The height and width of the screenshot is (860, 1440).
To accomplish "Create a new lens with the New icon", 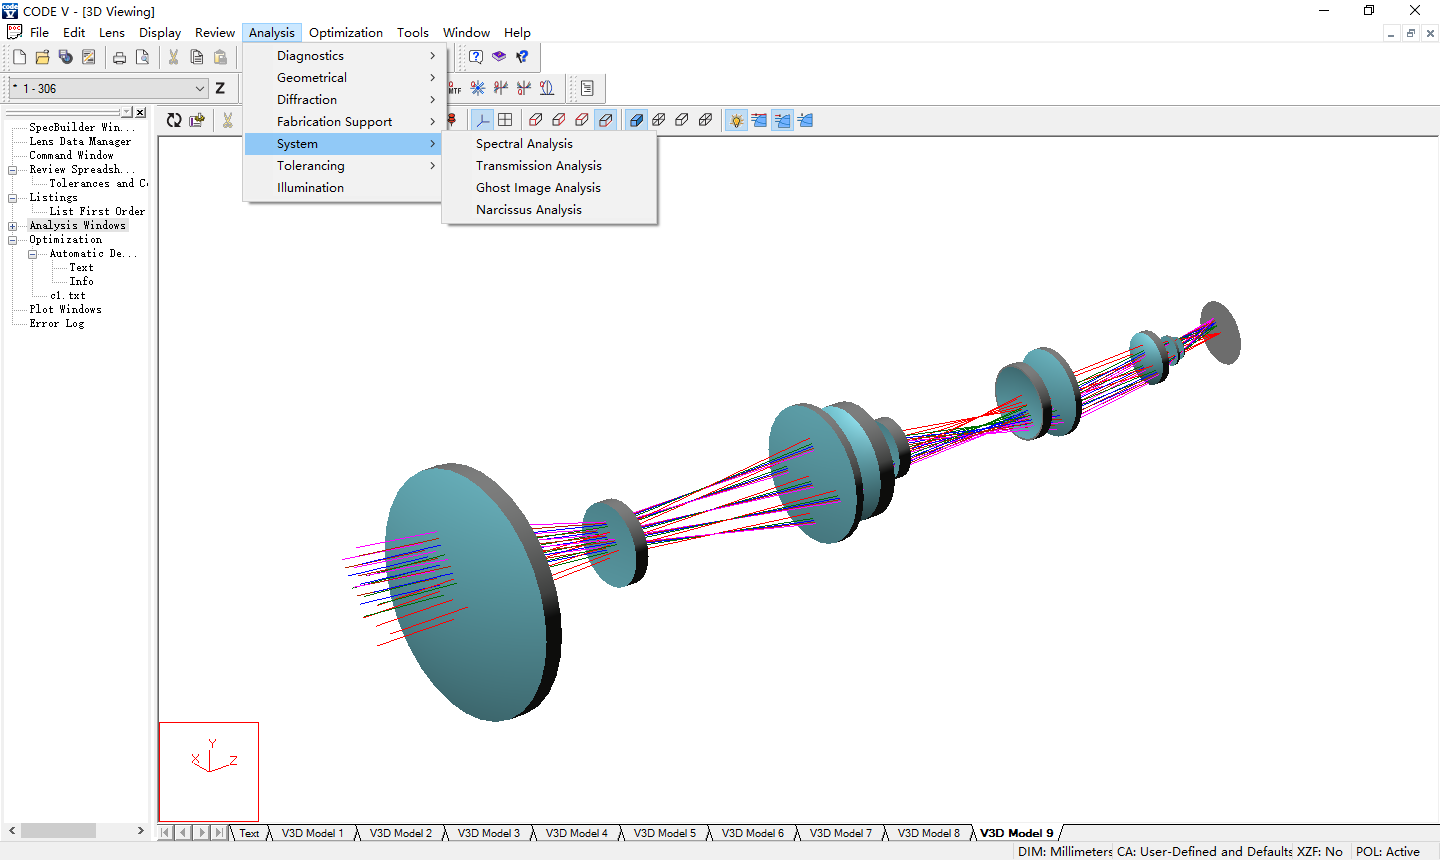I will (x=19, y=57).
